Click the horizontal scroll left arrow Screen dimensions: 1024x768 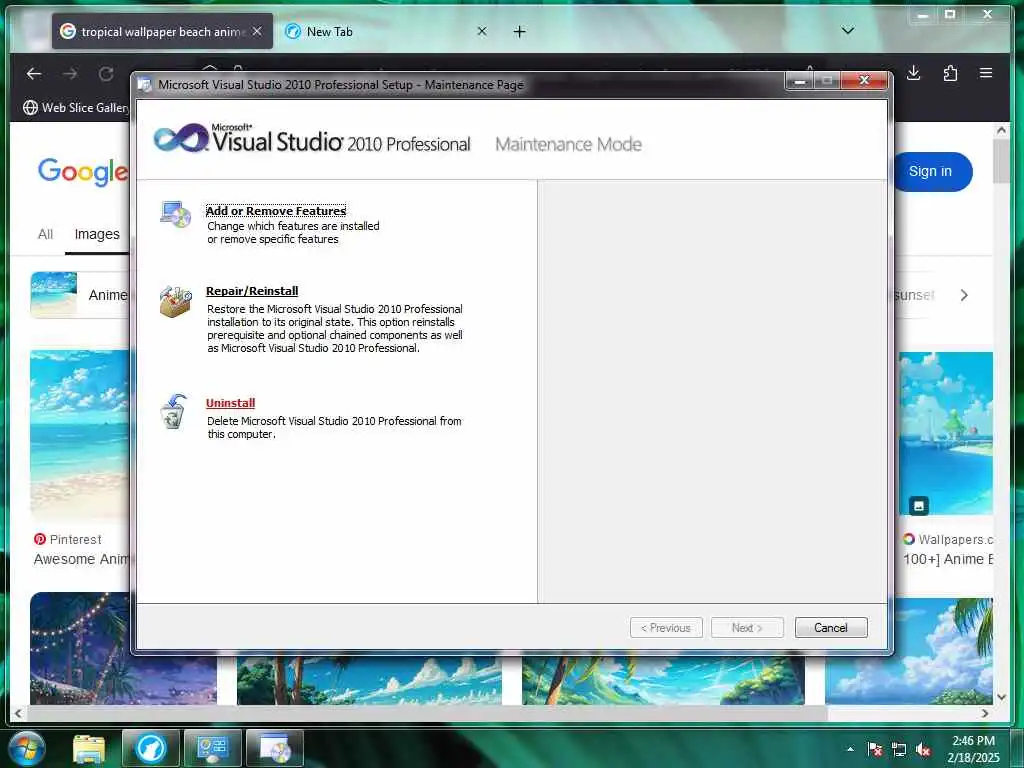18,714
